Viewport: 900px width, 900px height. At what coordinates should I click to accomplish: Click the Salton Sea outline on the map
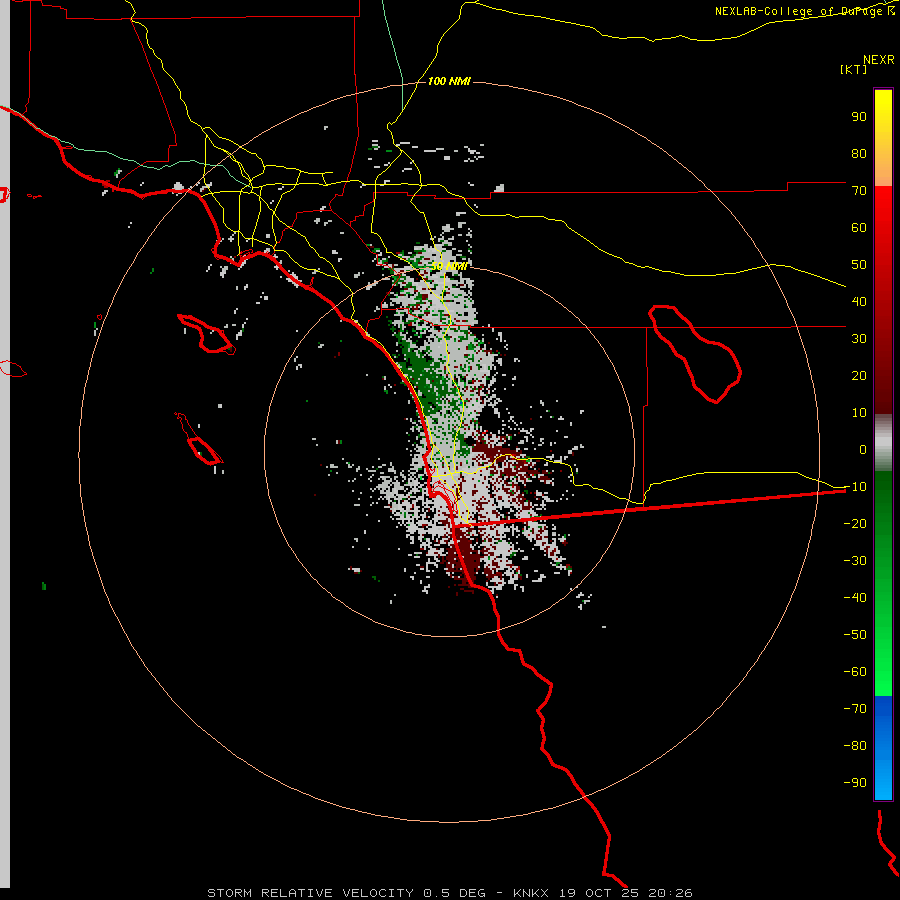[695, 353]
